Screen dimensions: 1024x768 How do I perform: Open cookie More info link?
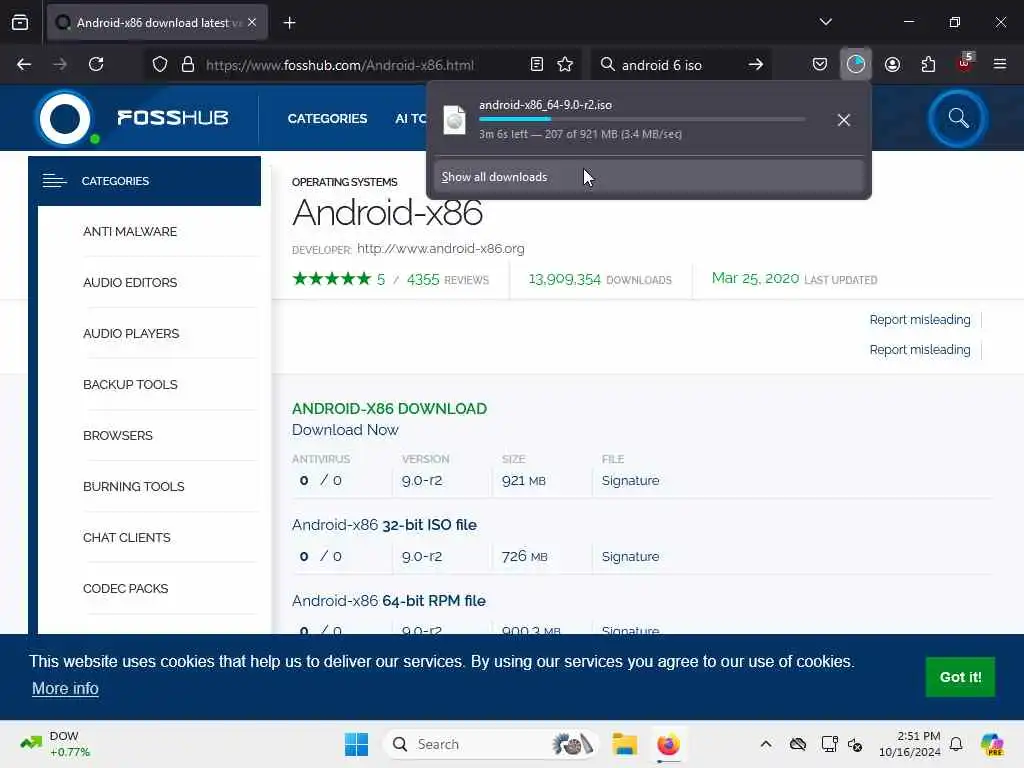[x=65, y=688]
